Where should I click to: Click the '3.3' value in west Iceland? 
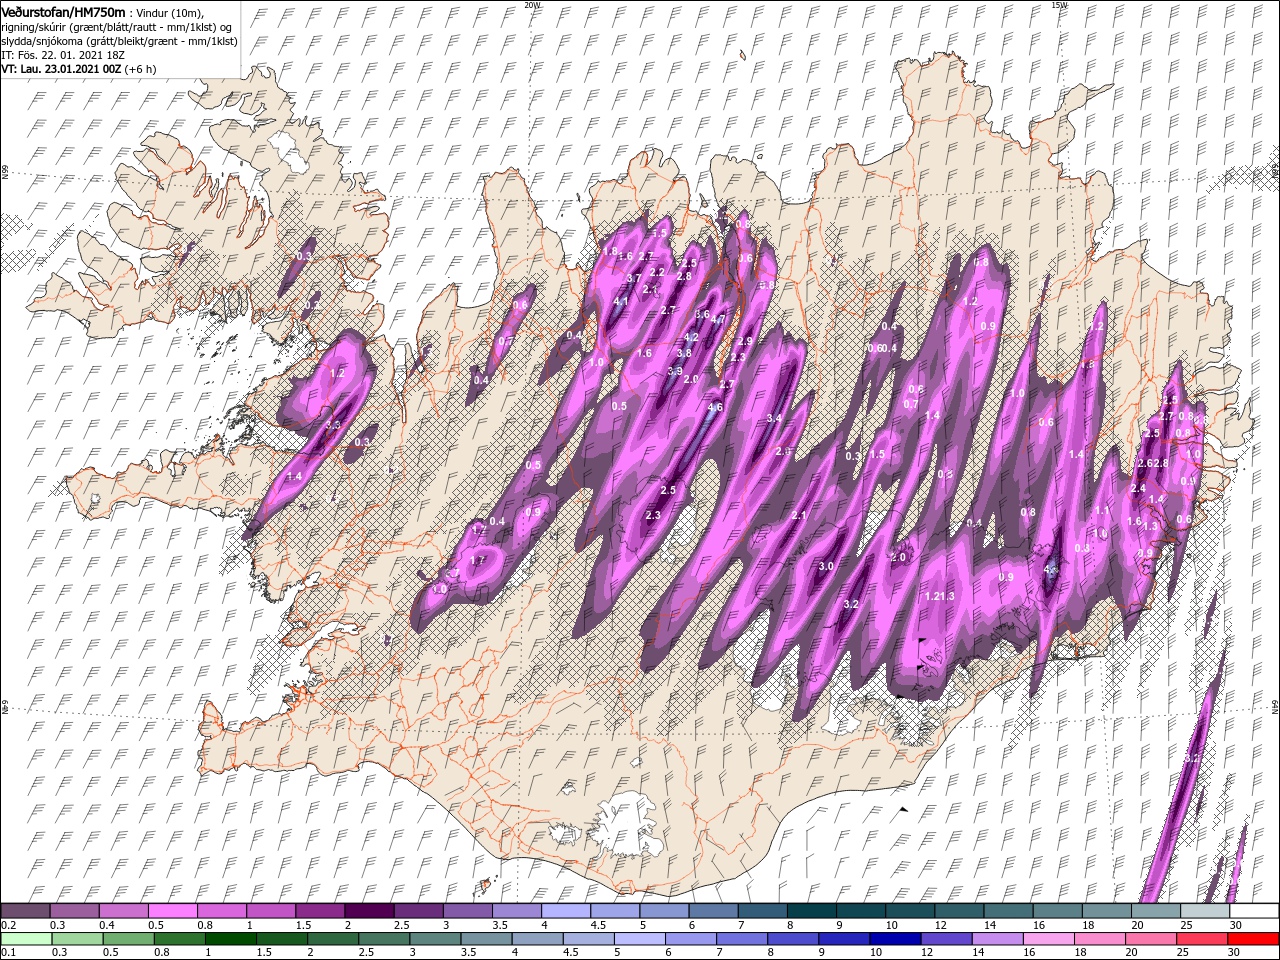pos(333,424)
